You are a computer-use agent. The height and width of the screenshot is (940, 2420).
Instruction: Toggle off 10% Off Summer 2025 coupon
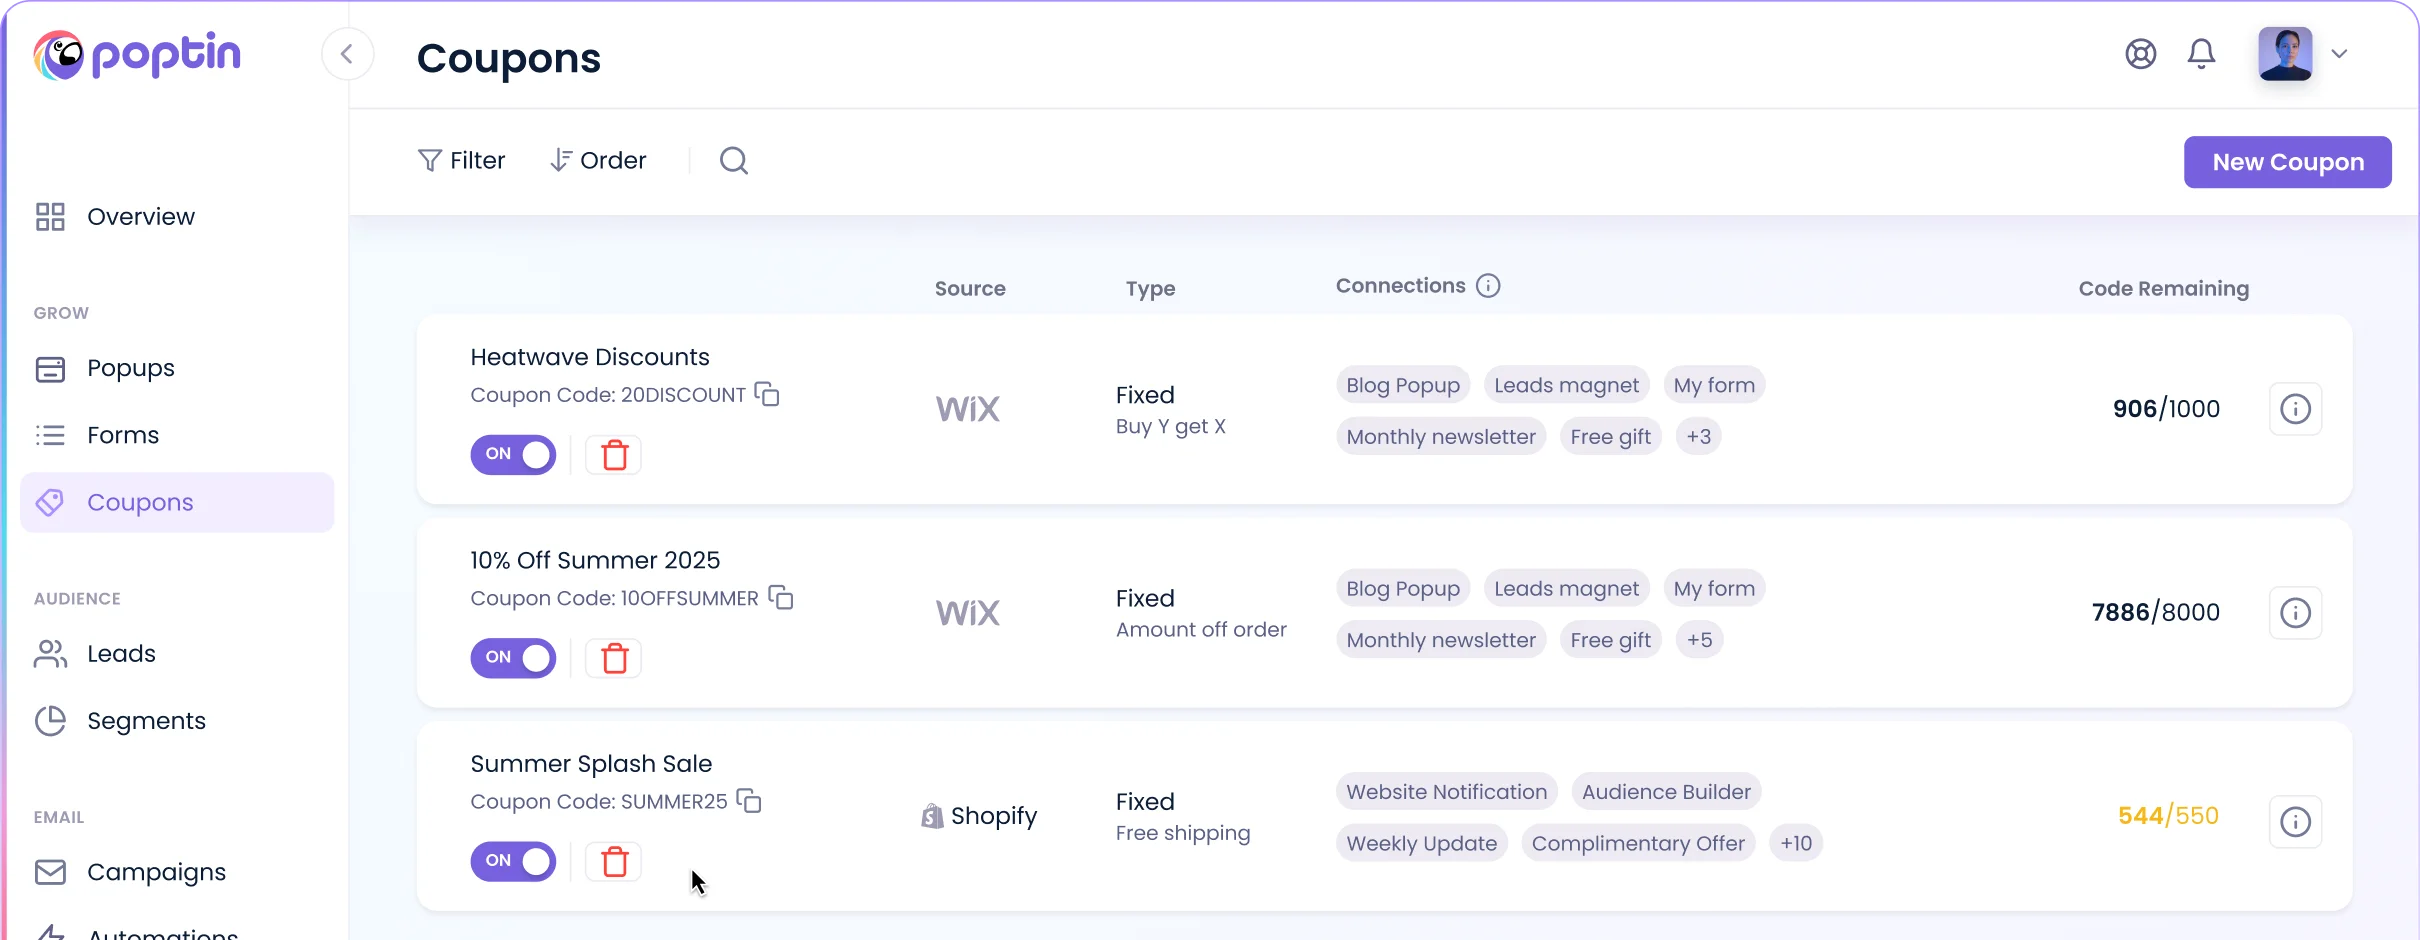click(x=513, y=658)
